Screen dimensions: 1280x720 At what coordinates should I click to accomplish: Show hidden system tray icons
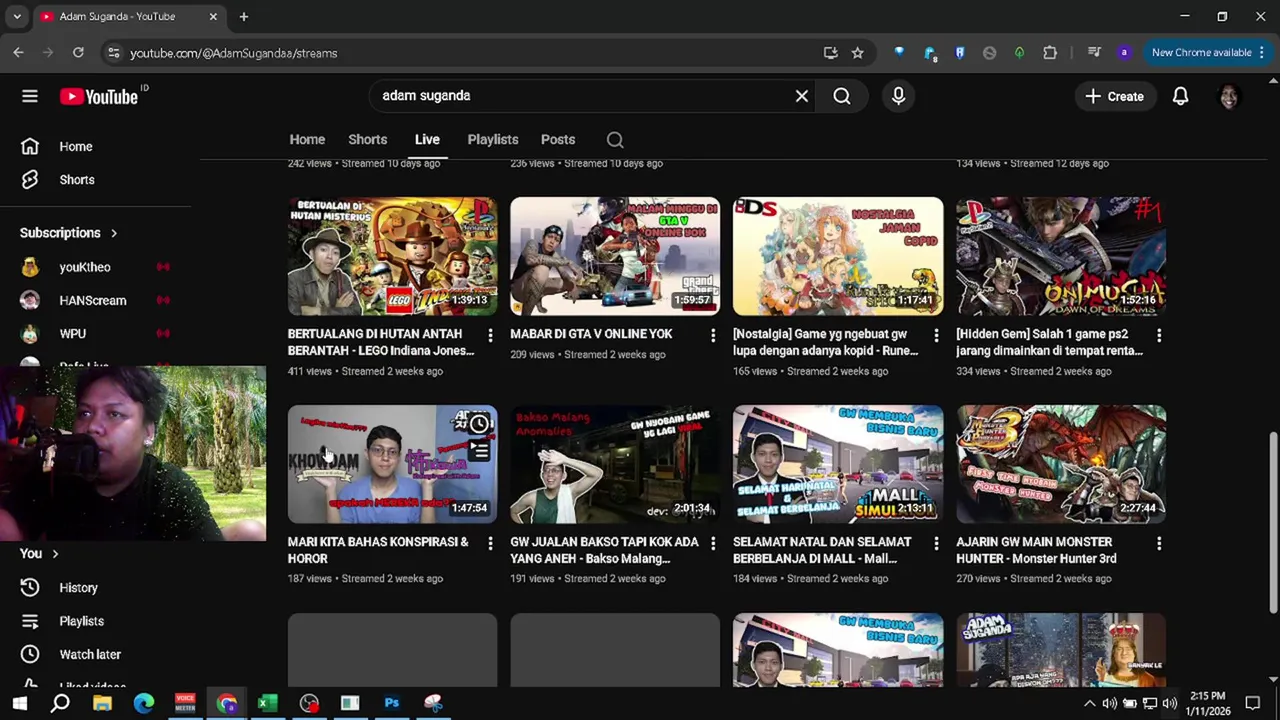click(1089, 703)
